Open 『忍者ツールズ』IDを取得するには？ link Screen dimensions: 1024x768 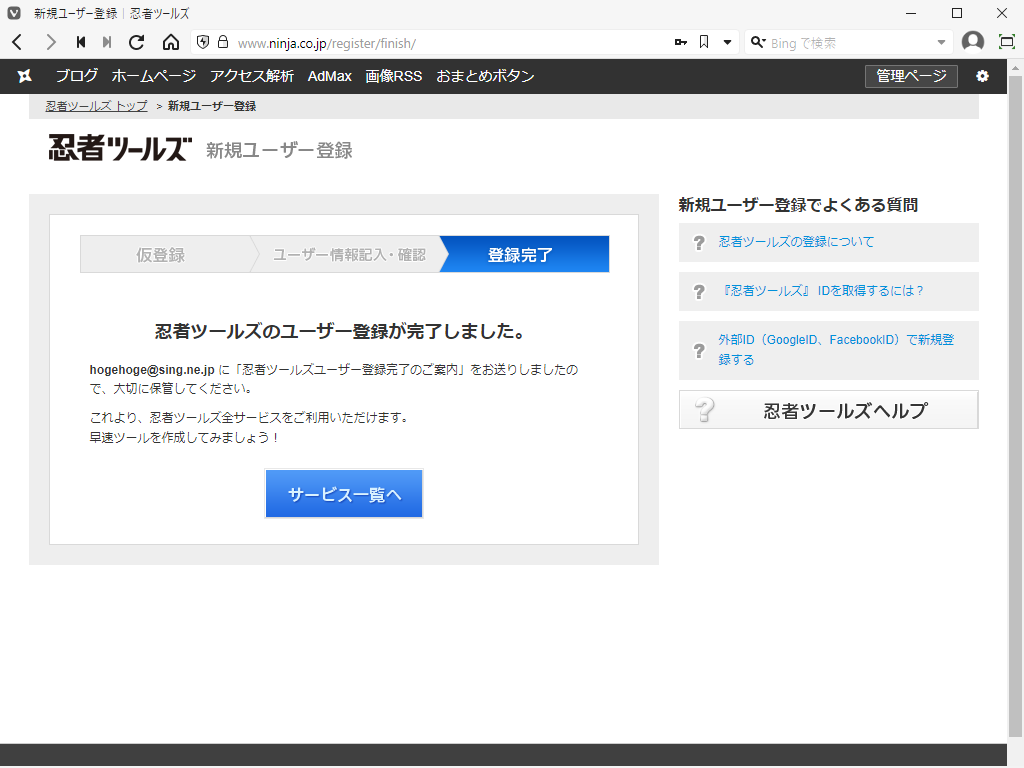(821, 291)
